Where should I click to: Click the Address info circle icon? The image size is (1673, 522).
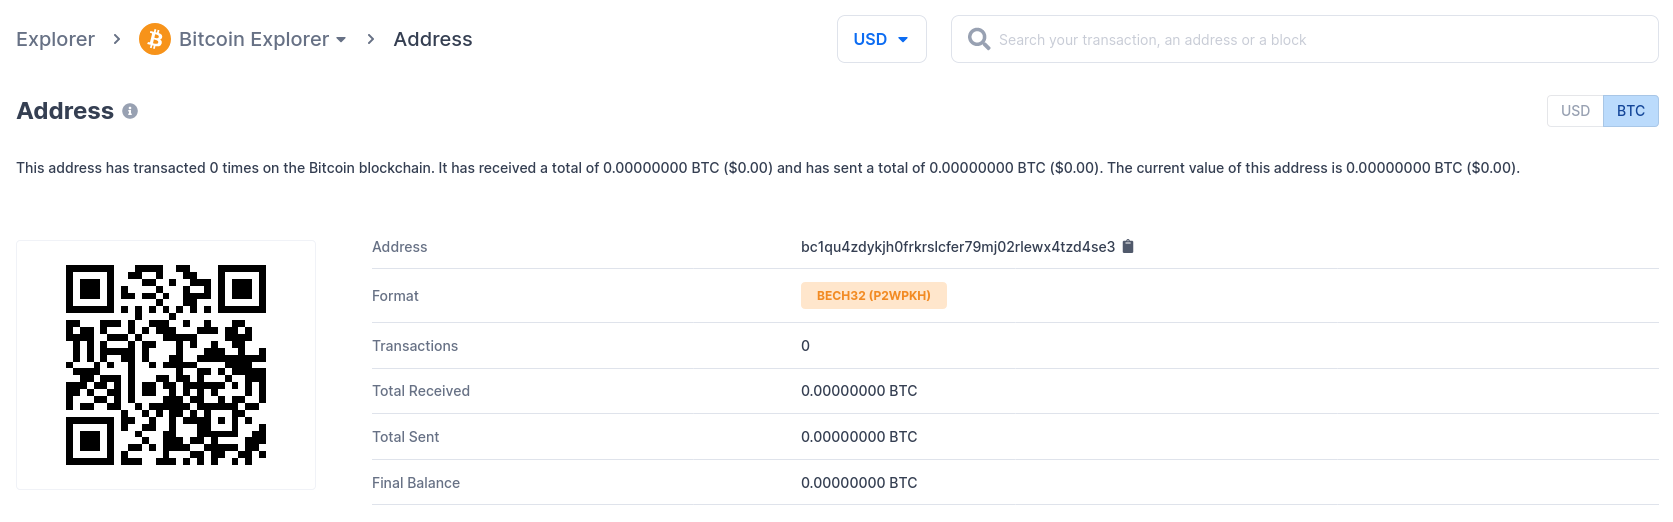pos(130,111)
